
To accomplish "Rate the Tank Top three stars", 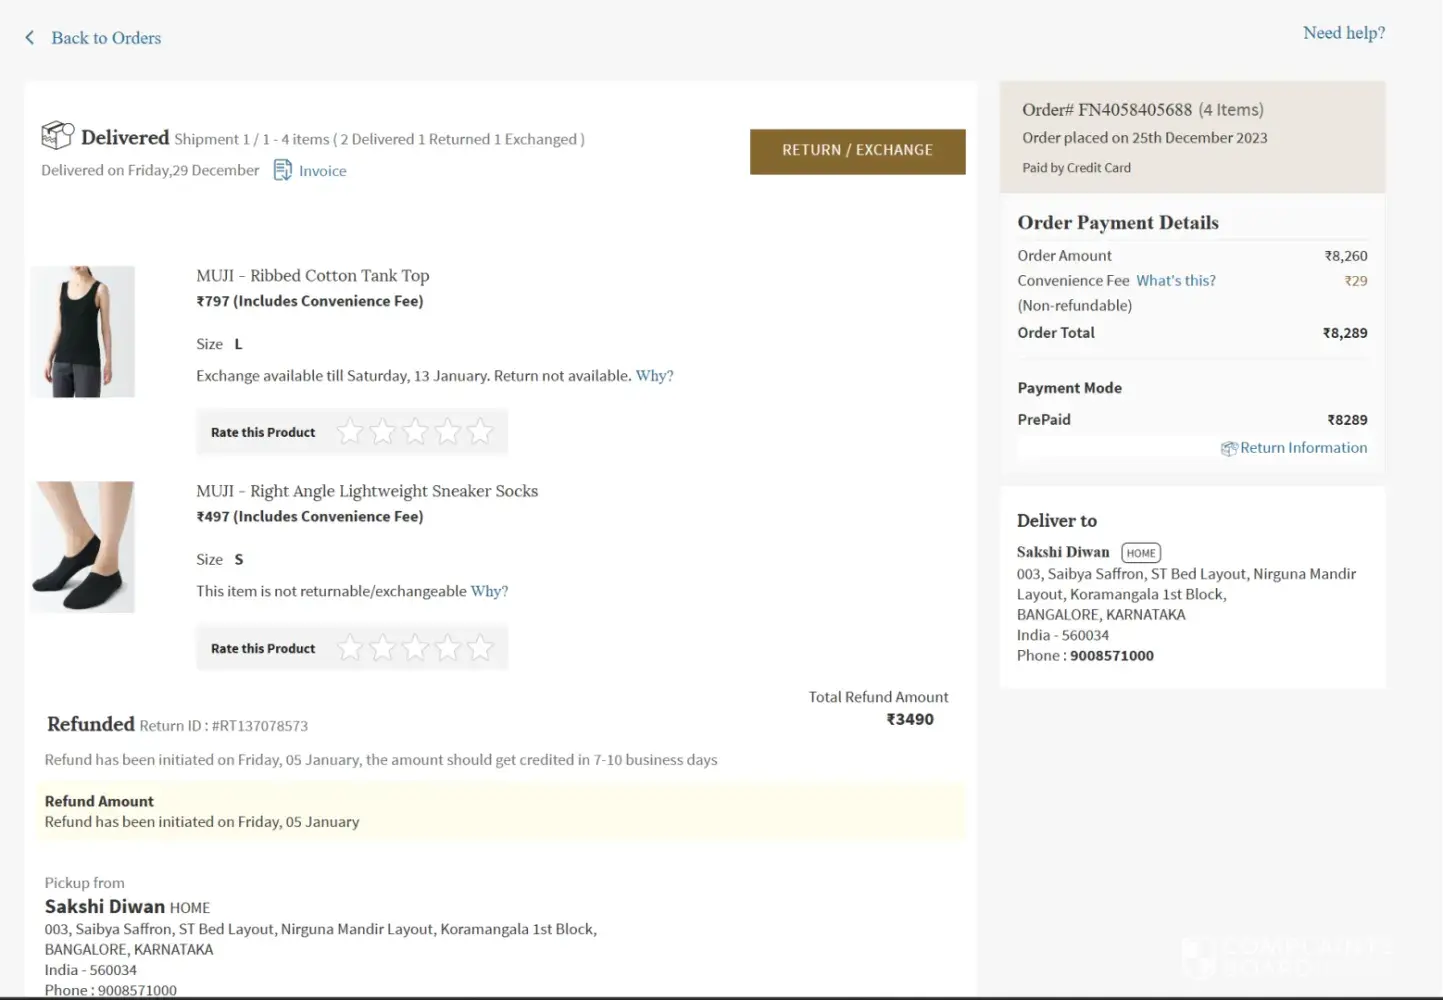I will 415,432.
